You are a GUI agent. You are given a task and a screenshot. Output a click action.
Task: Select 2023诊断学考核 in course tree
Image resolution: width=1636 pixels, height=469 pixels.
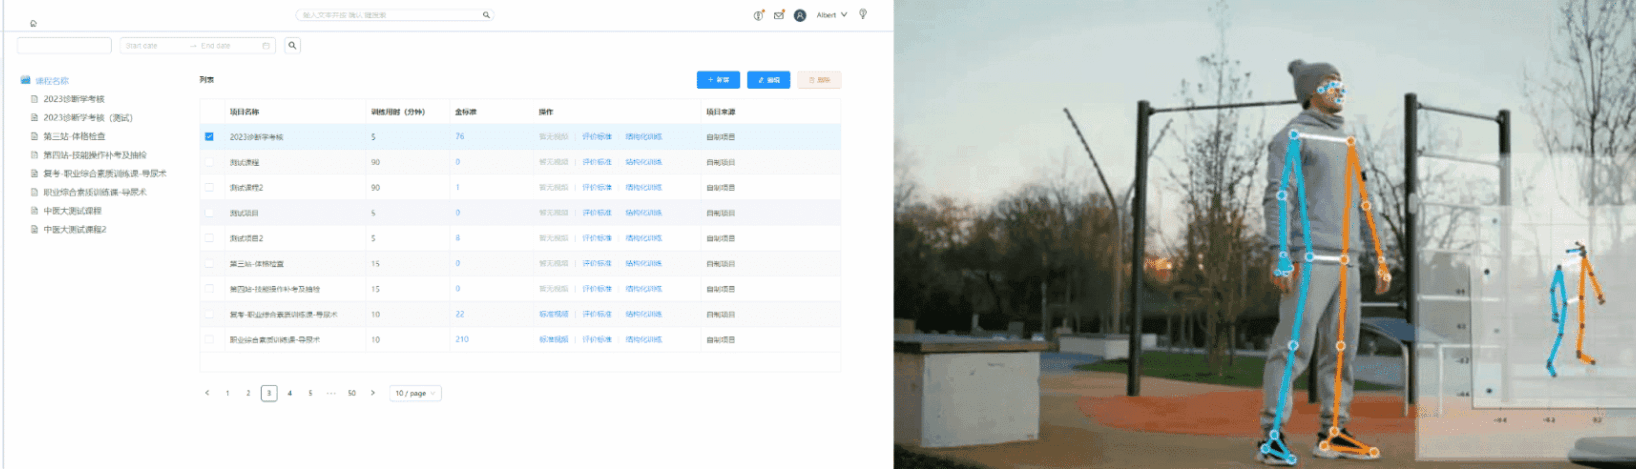74,99
